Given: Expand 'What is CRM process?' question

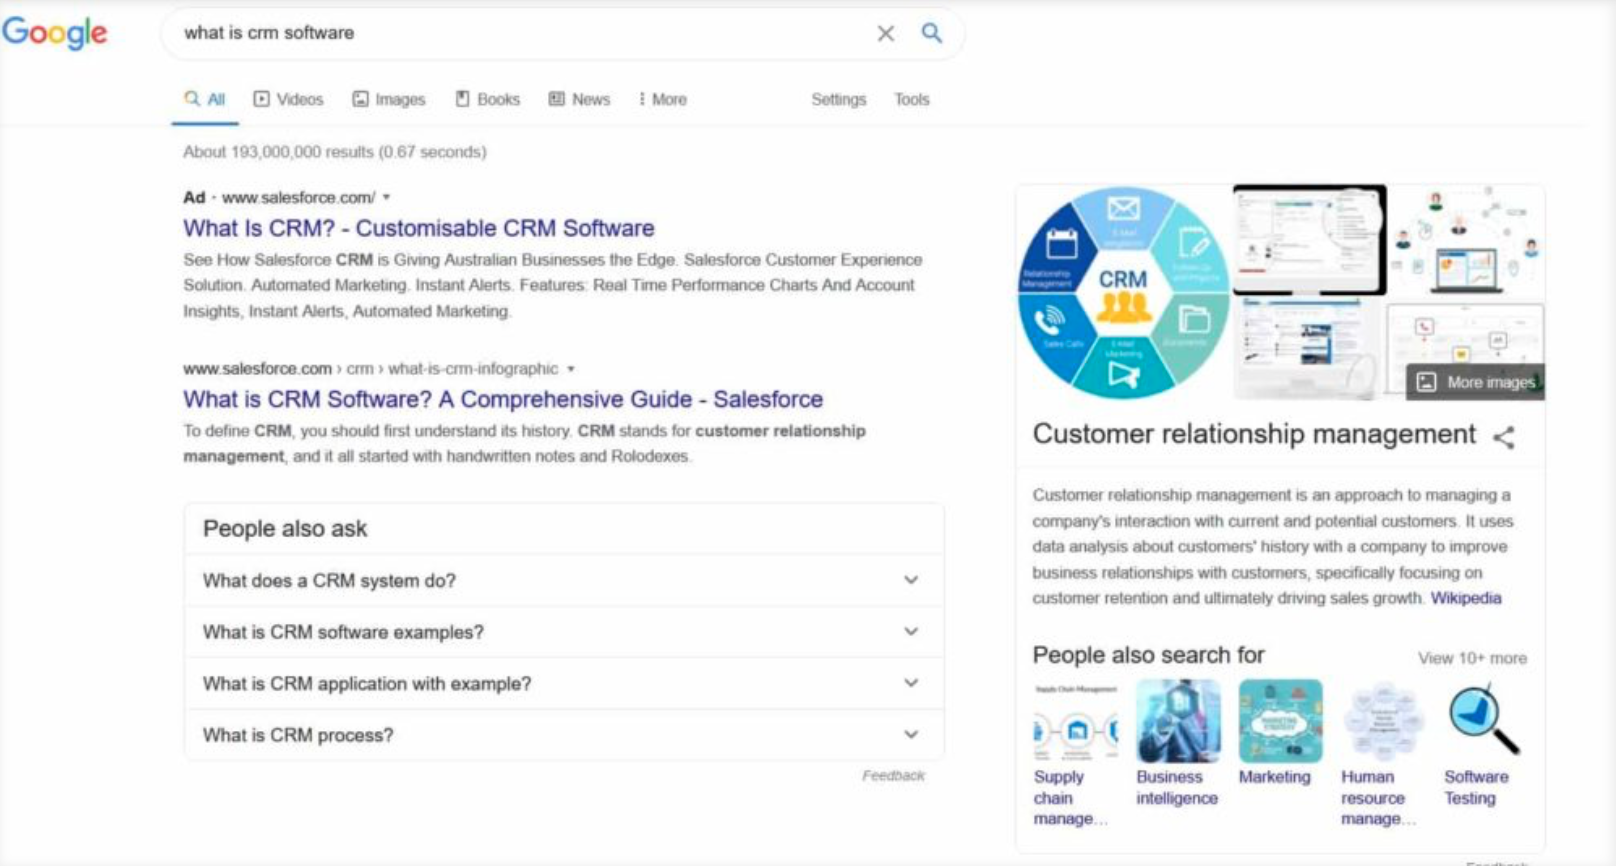Looking at the screenshot, I should click(564, 735).
